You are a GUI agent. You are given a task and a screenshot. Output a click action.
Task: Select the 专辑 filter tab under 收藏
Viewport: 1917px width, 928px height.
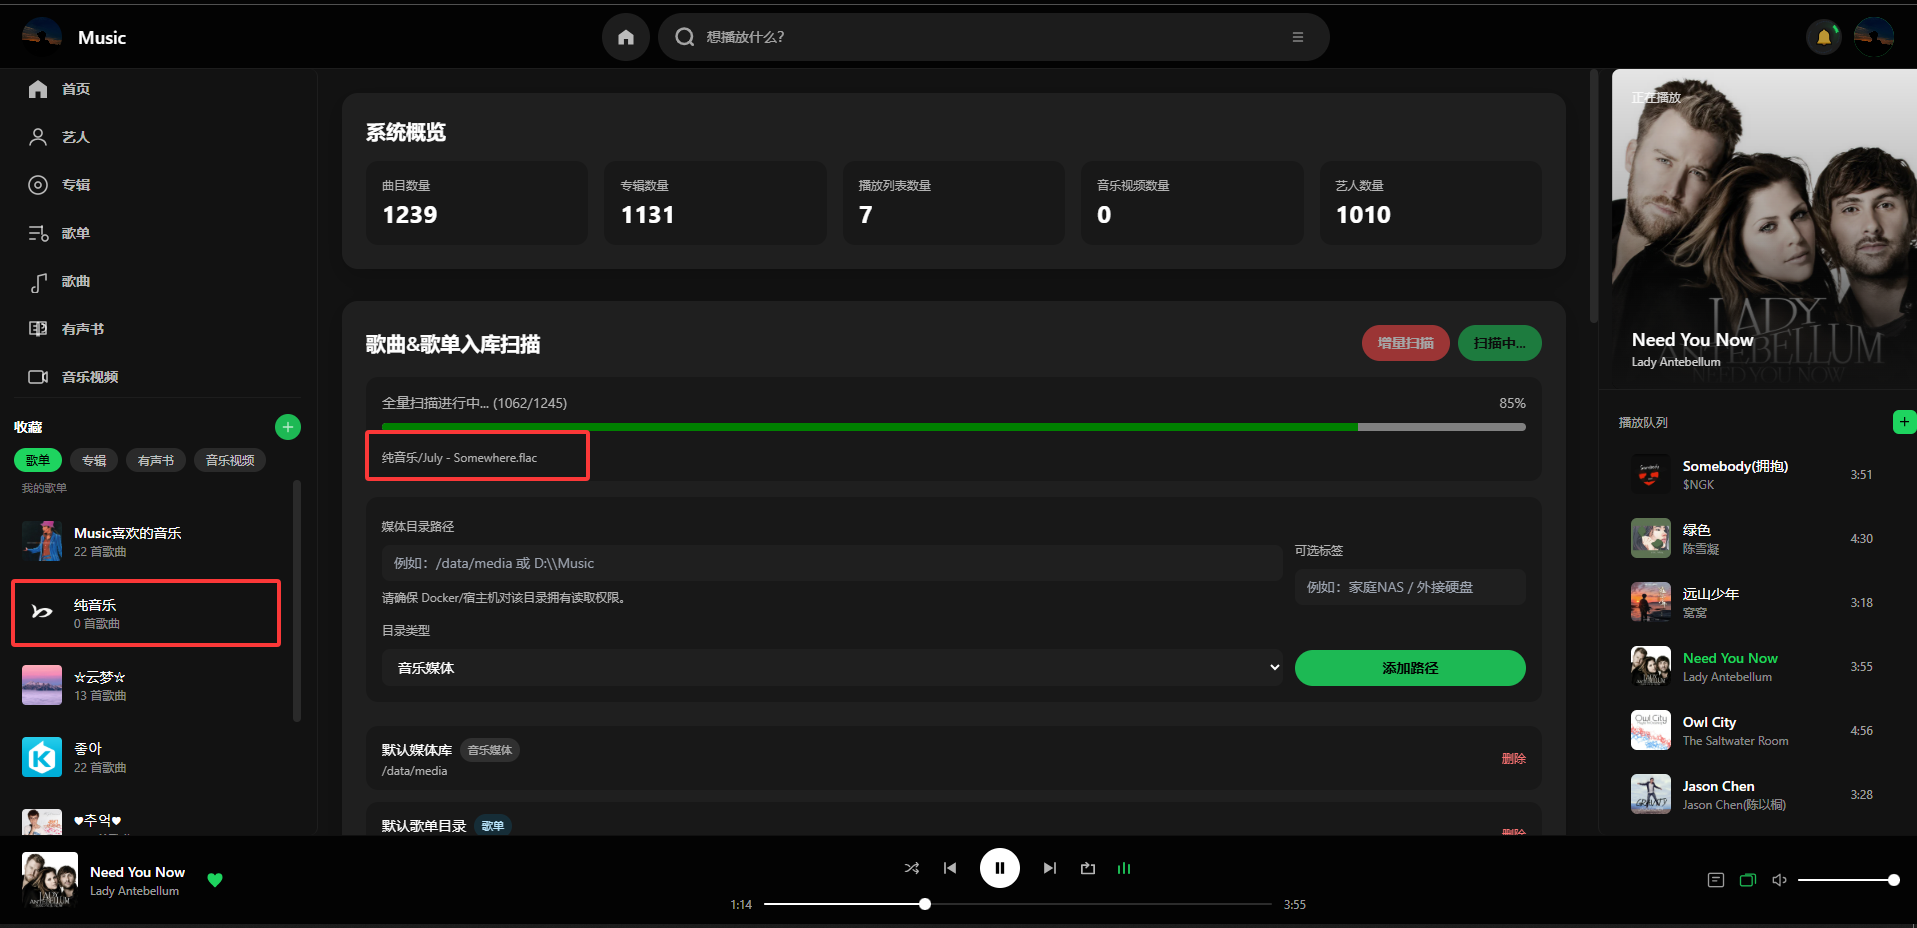(x=94, y=460)
